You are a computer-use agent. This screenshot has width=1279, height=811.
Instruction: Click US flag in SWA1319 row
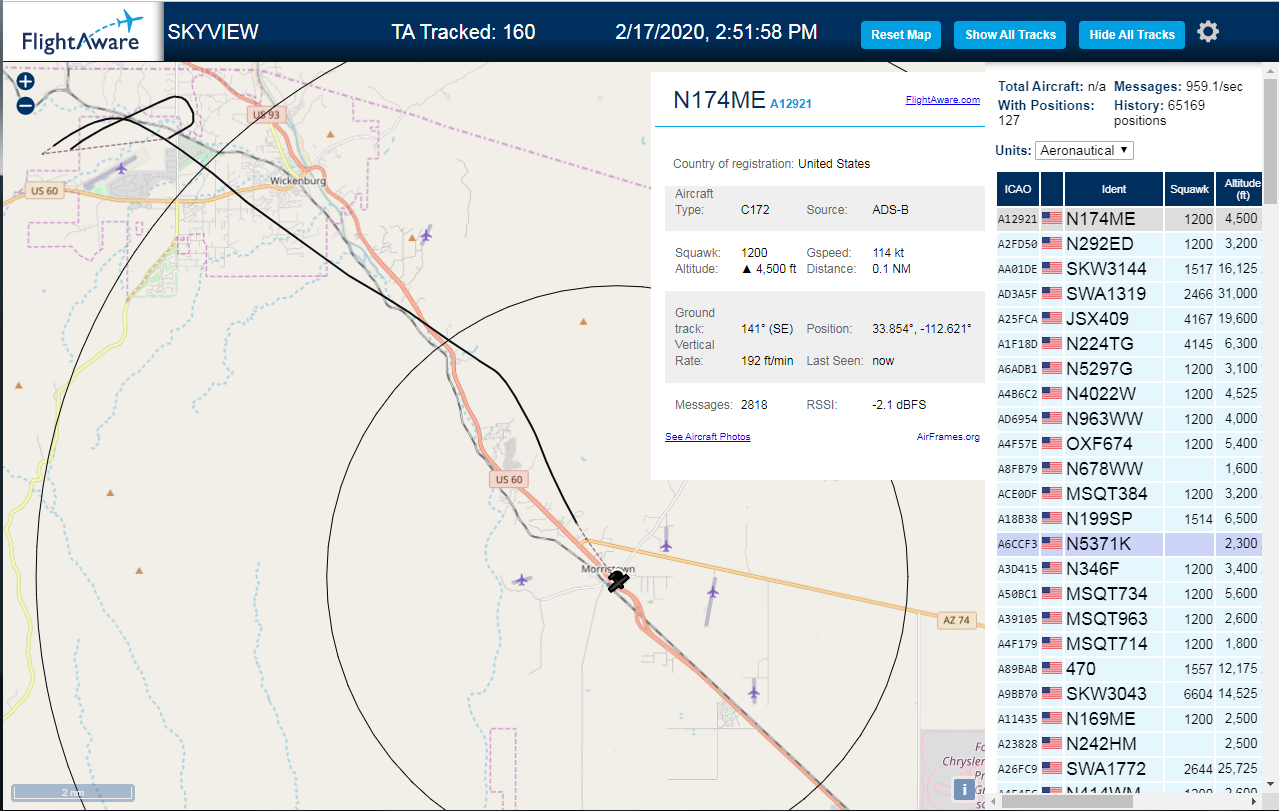(x=1052, y=293)
